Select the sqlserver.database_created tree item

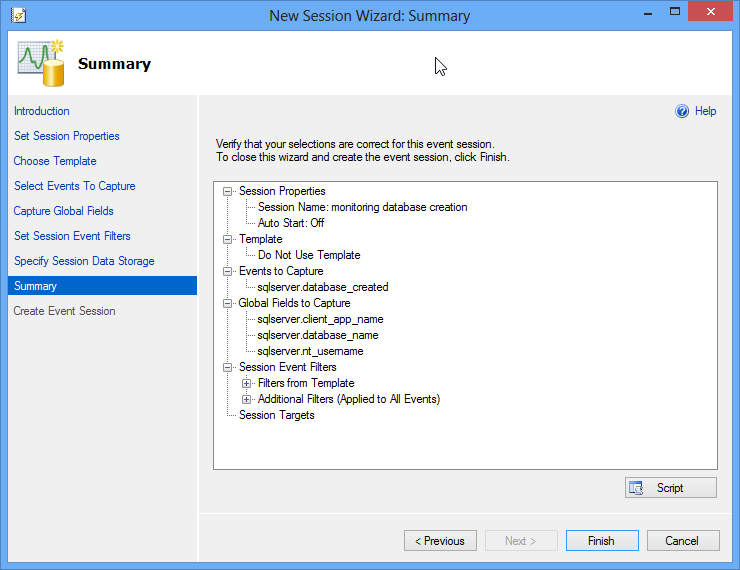(x=322, y=287)
